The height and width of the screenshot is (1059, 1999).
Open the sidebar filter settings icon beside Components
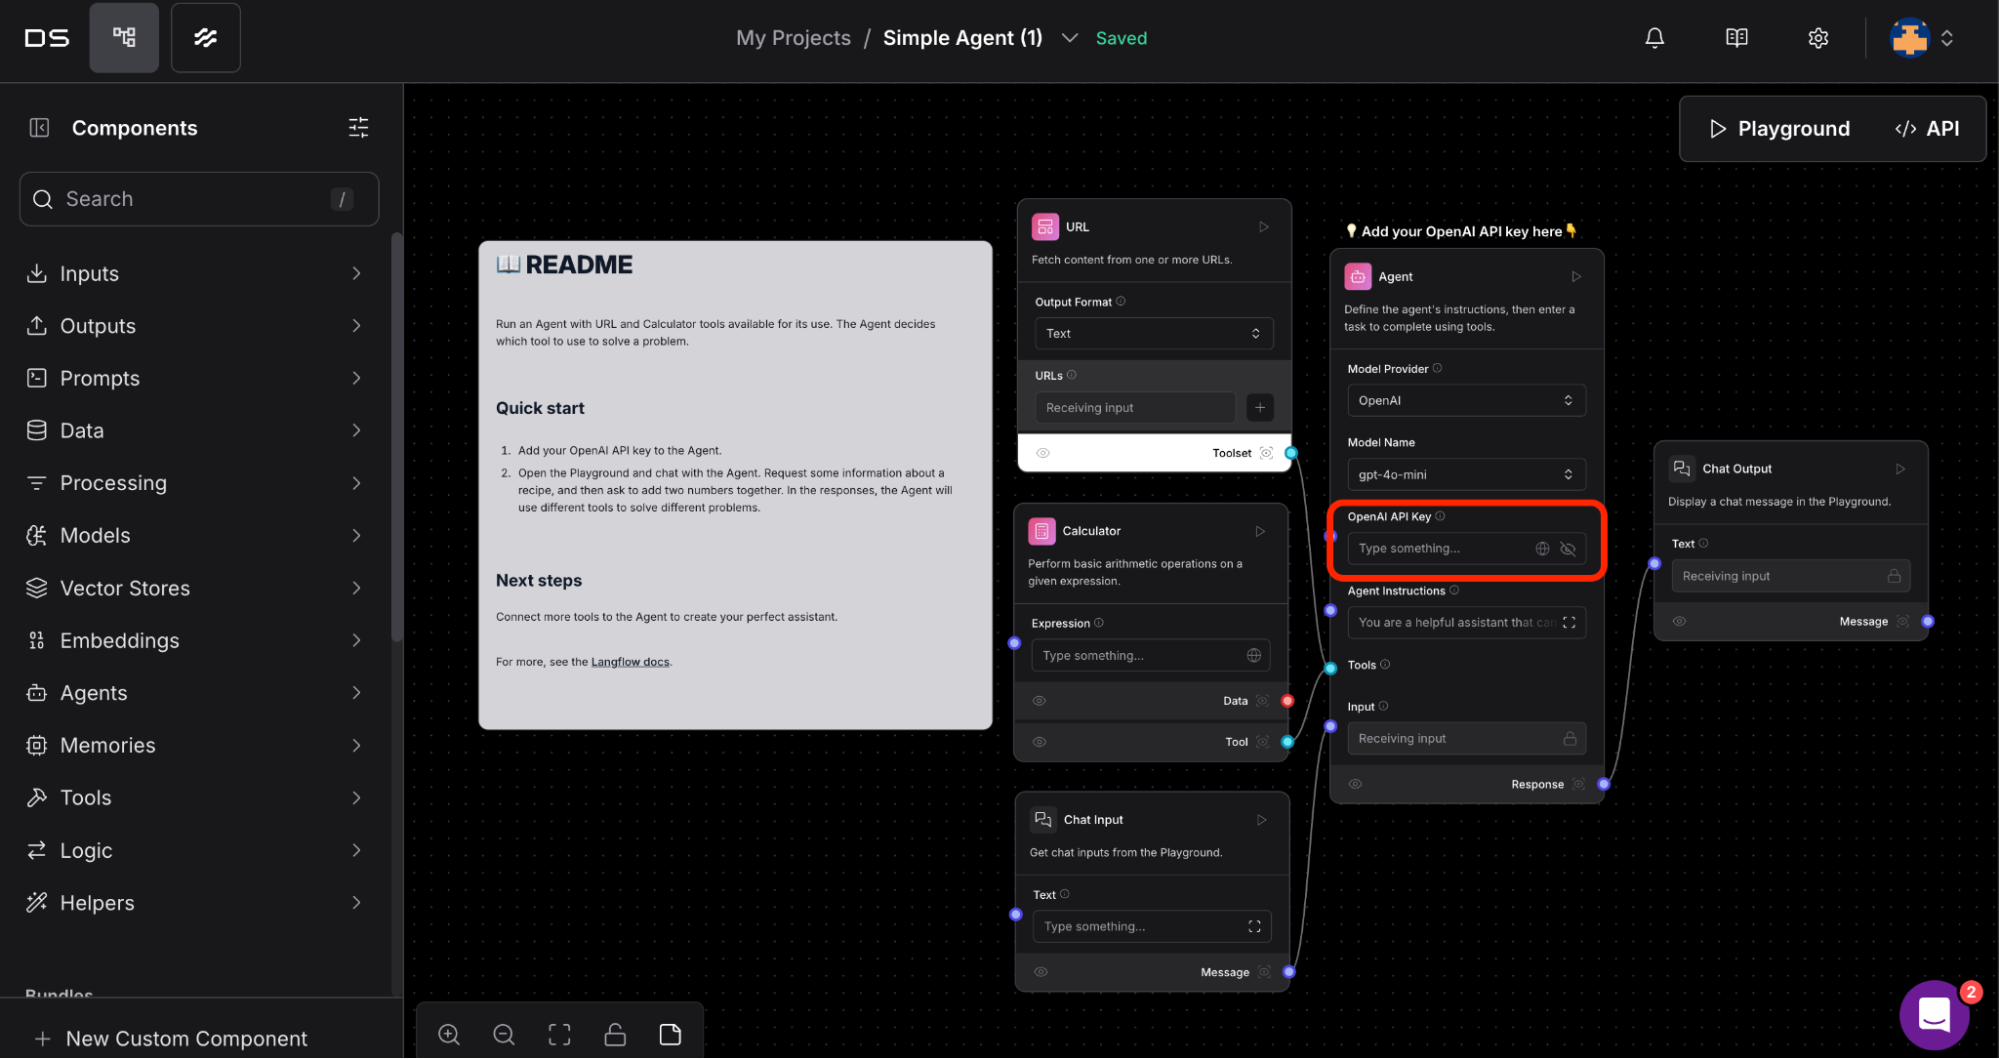[358, 127]
